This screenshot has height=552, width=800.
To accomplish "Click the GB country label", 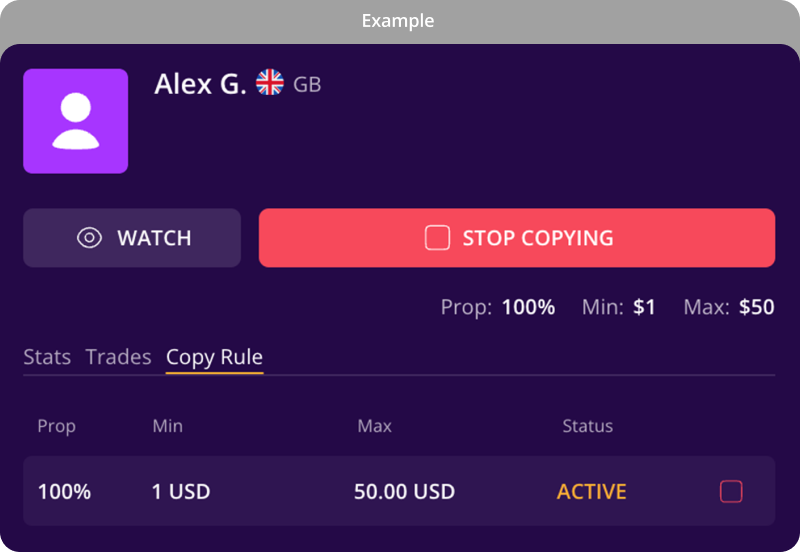I will 307,85.
